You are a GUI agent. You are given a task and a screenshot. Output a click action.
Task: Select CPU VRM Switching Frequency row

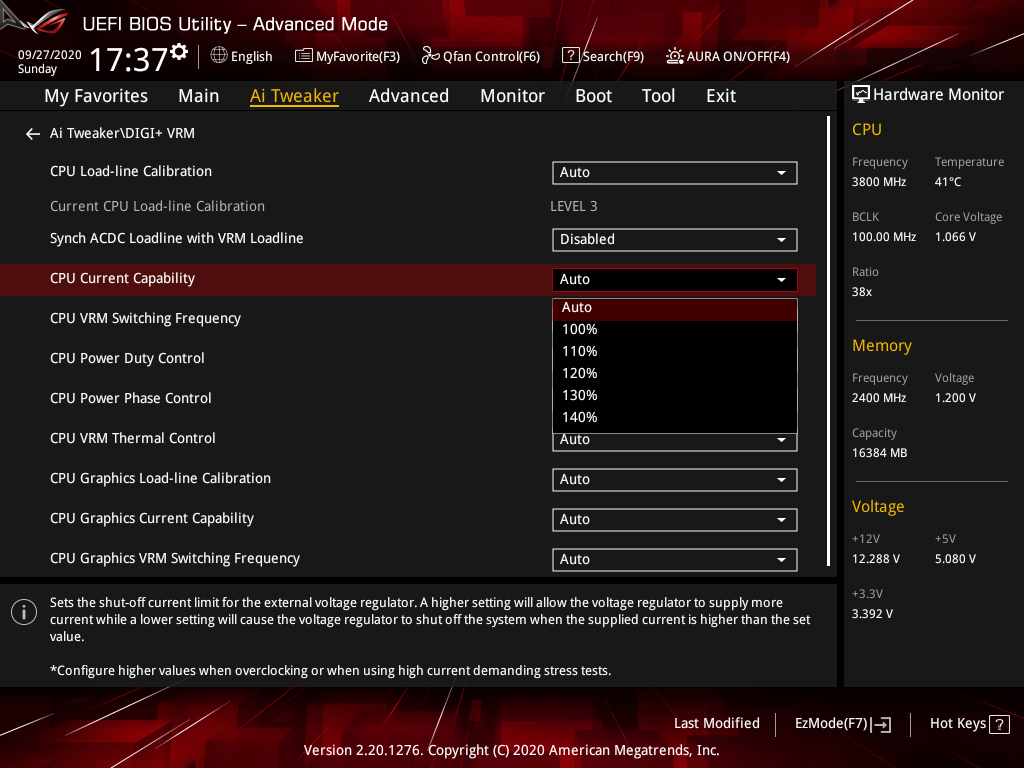tap(145, 319)
